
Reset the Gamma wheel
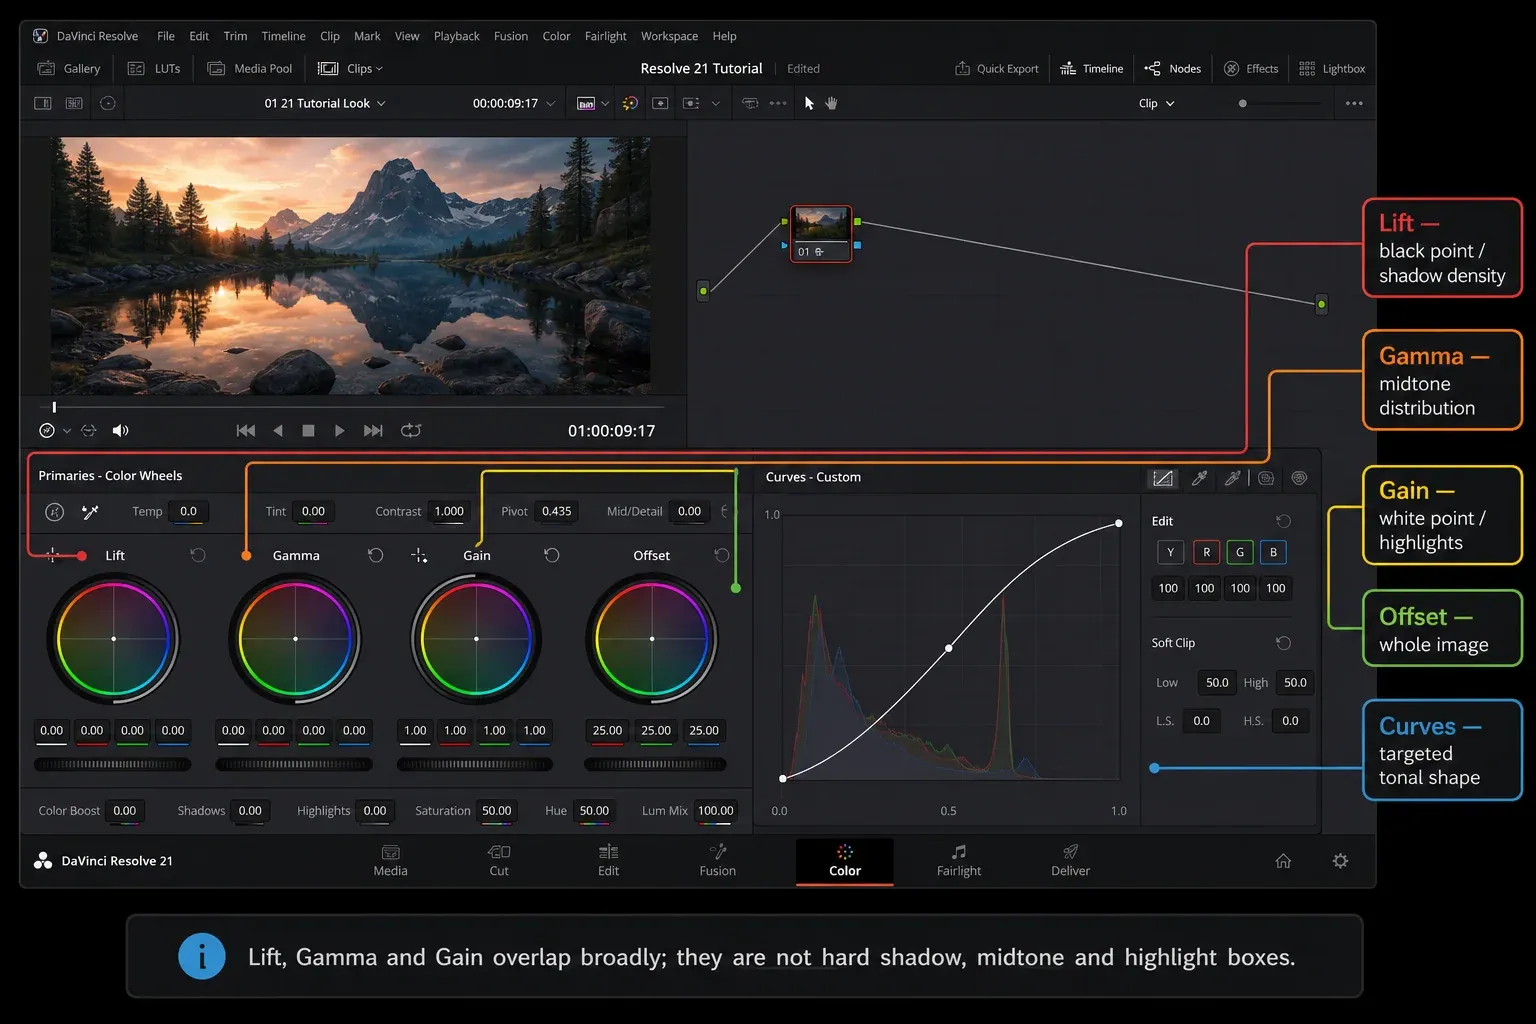pos(375,555)
